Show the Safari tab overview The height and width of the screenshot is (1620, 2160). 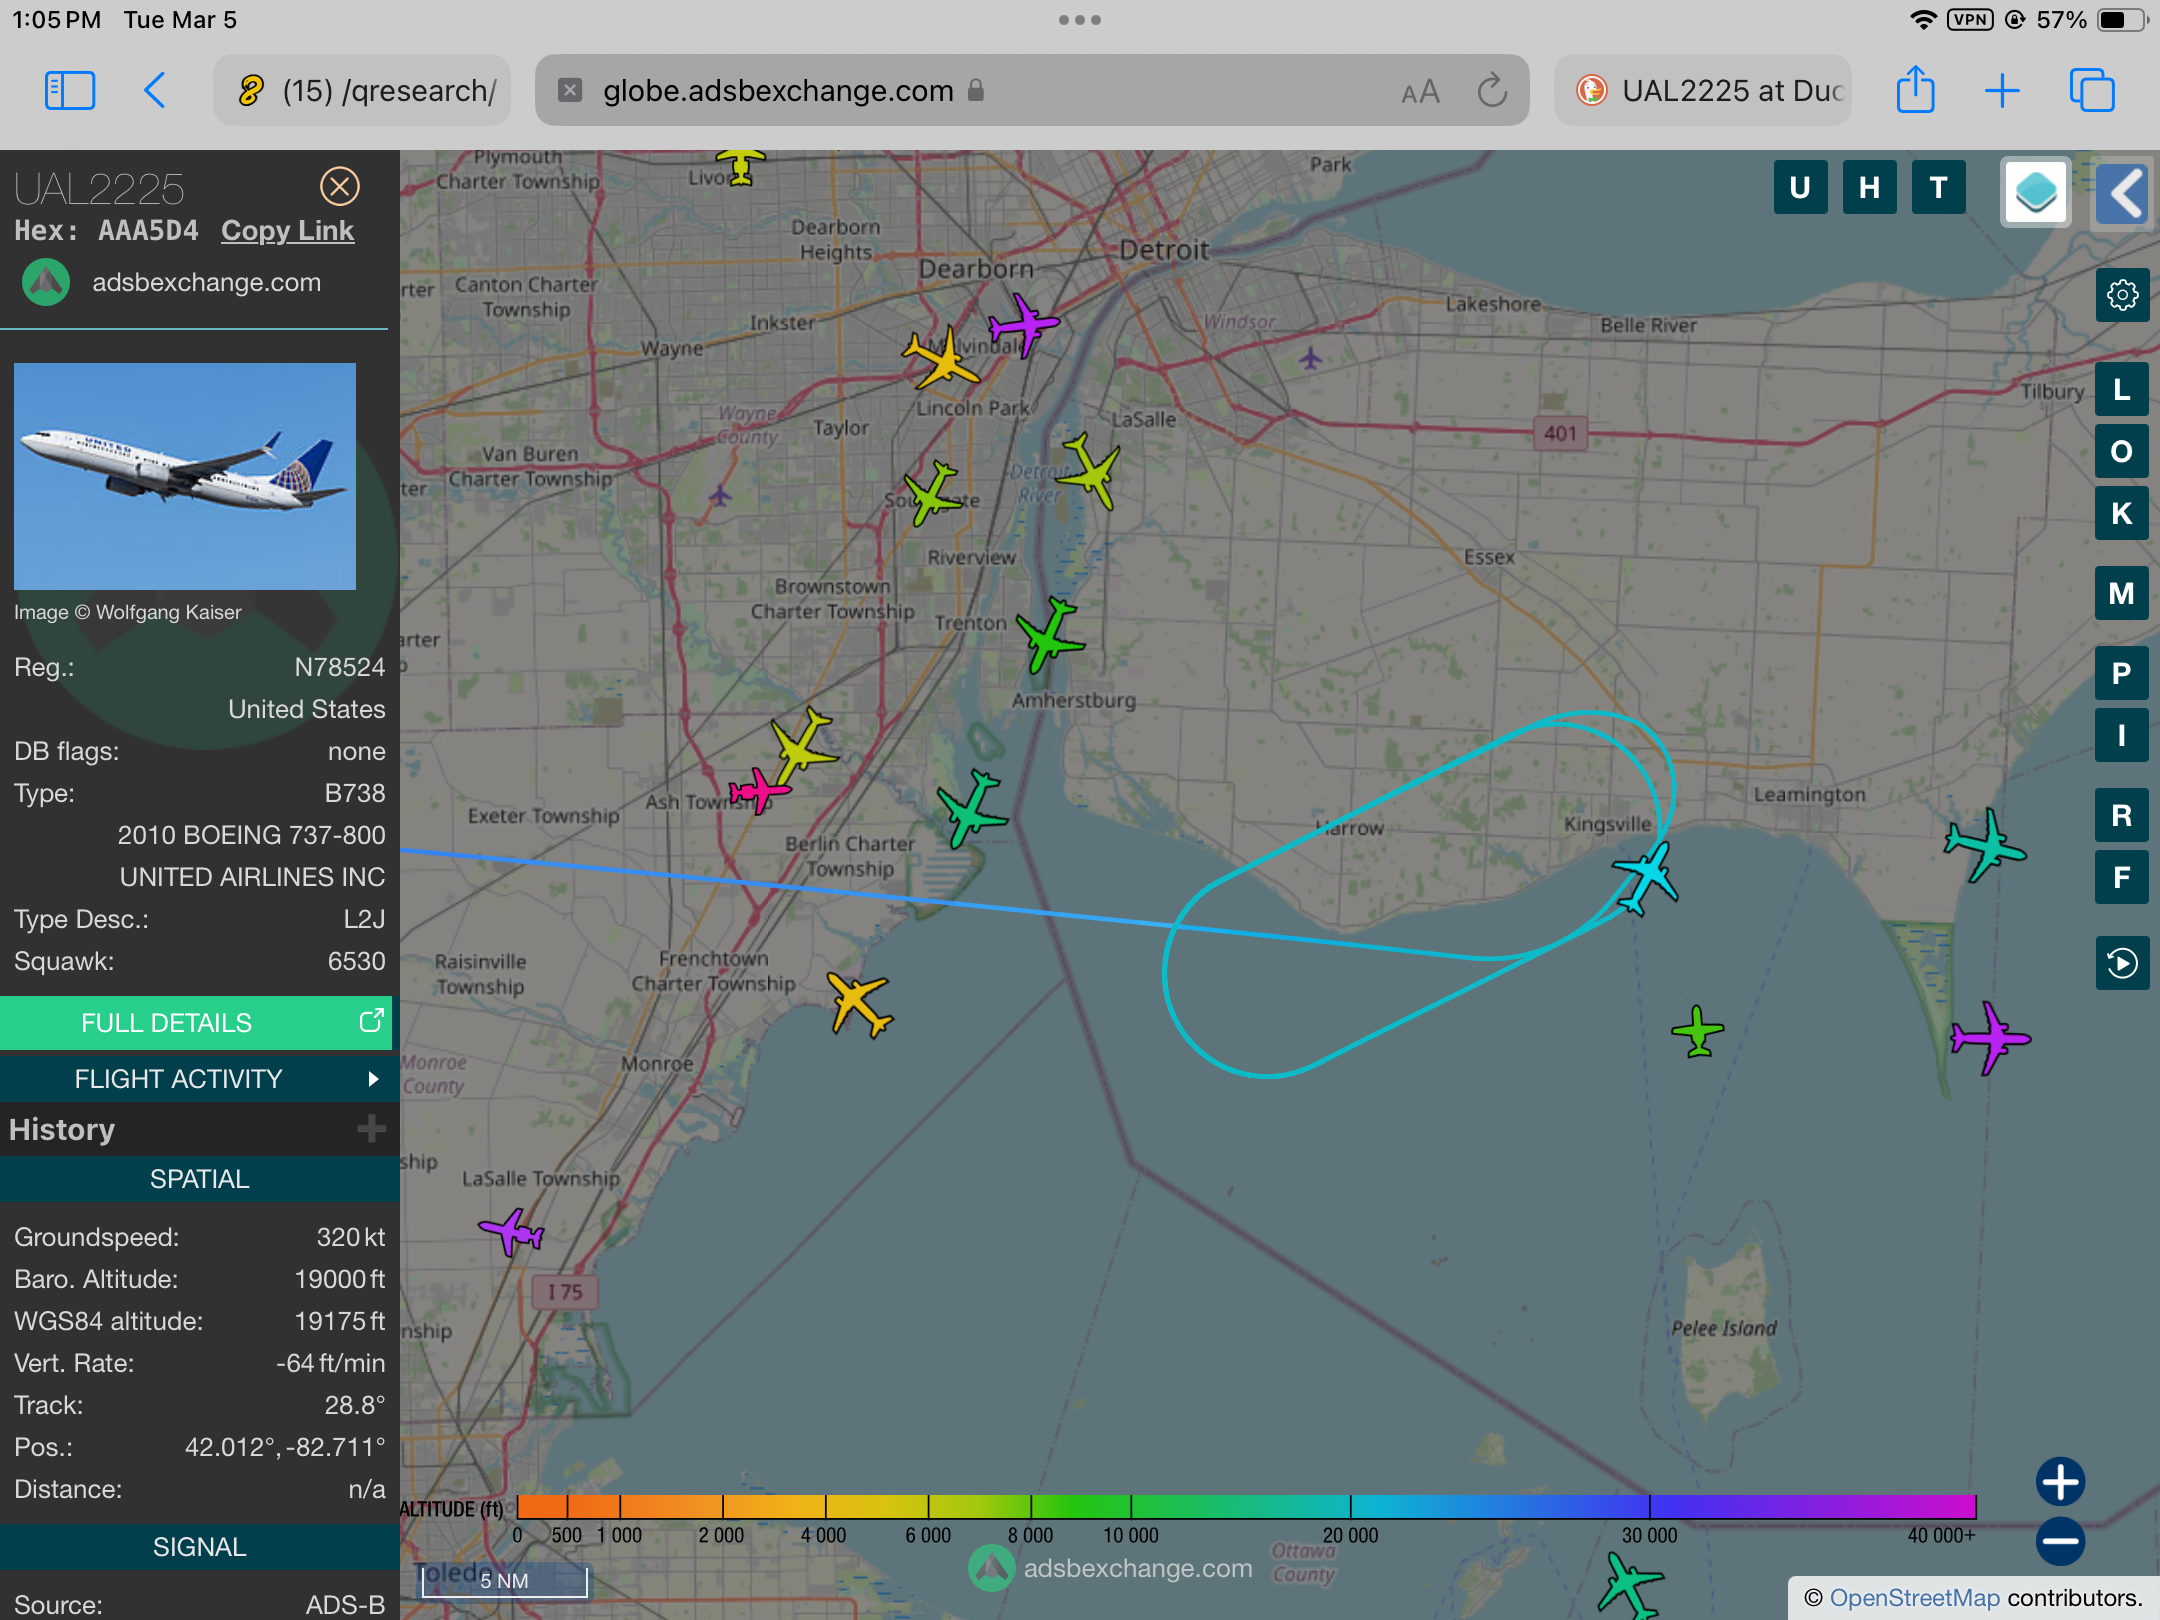pyautogui.click(x=2091, y=91)
